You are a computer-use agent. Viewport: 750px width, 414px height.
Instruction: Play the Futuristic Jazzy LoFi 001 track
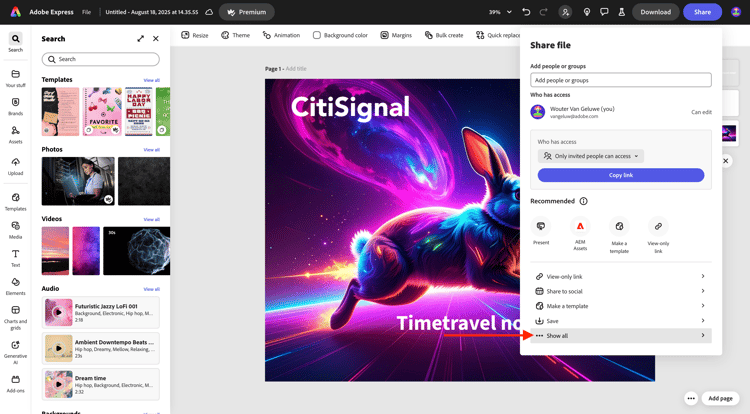coord(58,312)
